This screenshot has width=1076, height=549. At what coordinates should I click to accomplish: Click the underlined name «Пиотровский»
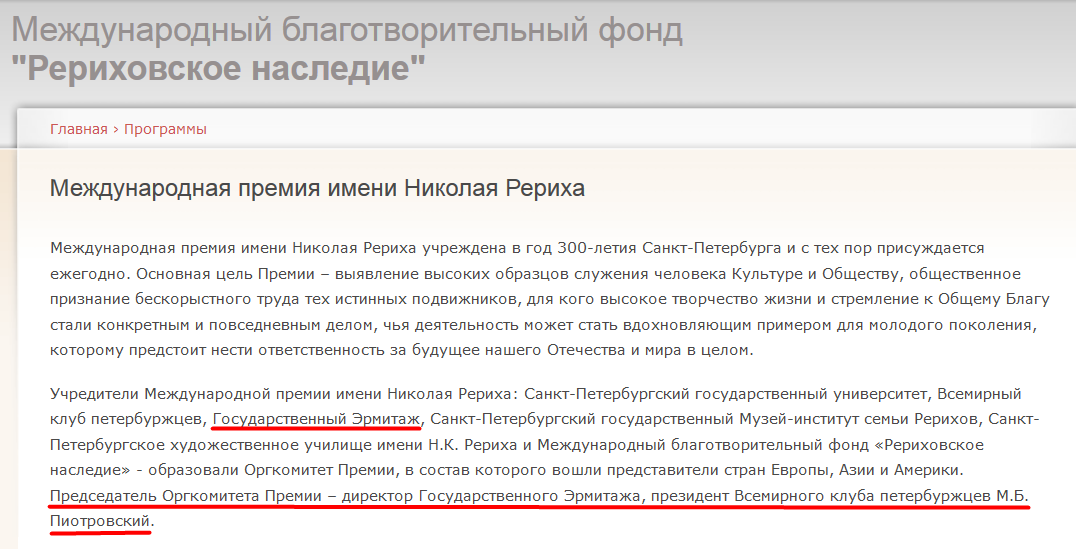tap(100, 522)
